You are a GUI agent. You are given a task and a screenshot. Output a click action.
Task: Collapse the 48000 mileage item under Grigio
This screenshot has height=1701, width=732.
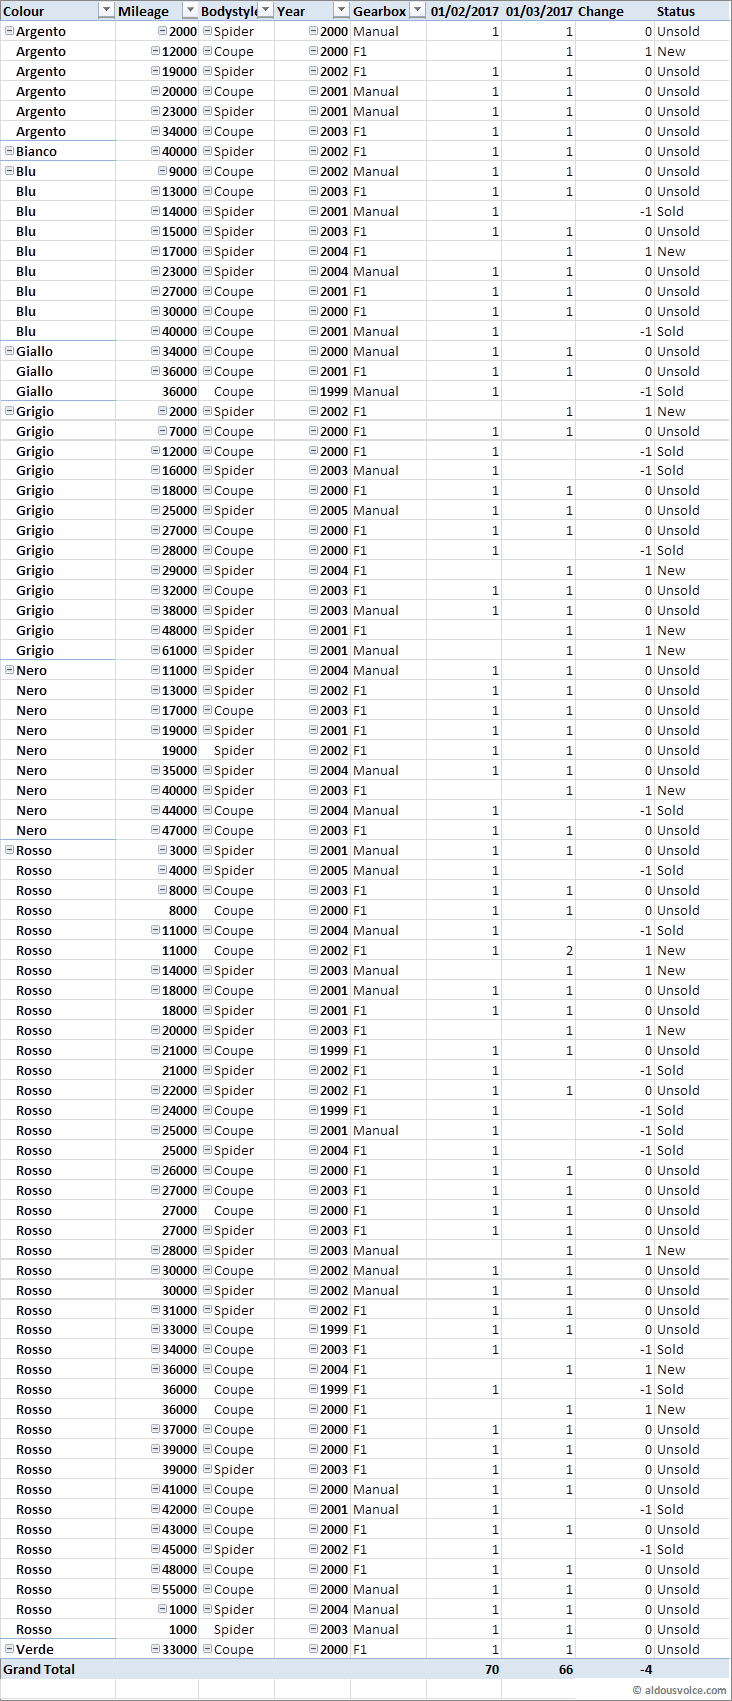155,630
